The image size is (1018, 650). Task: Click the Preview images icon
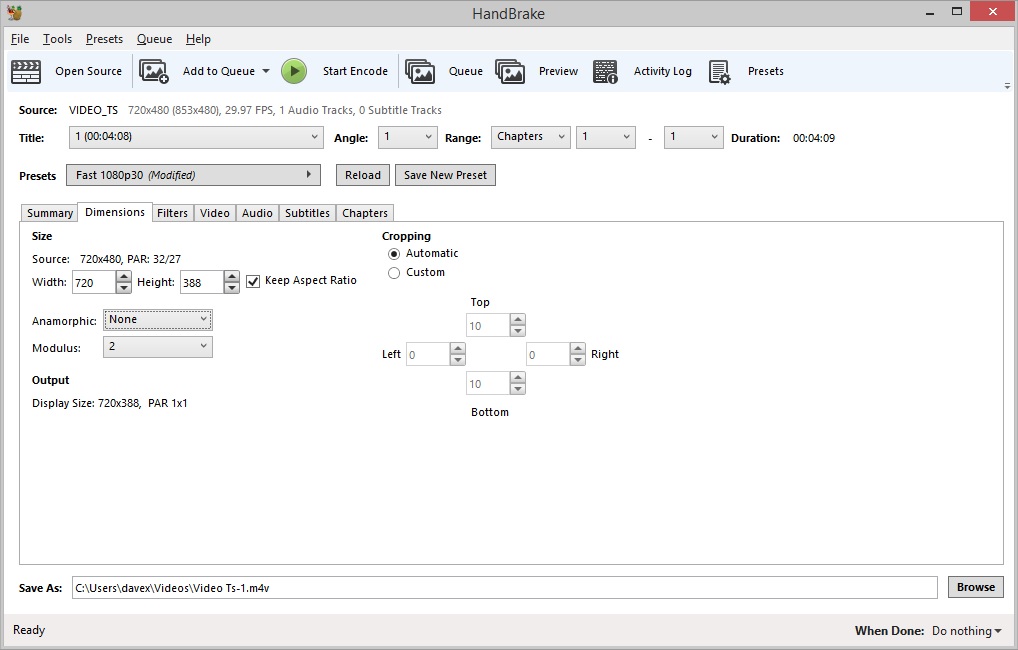(510, 71)
